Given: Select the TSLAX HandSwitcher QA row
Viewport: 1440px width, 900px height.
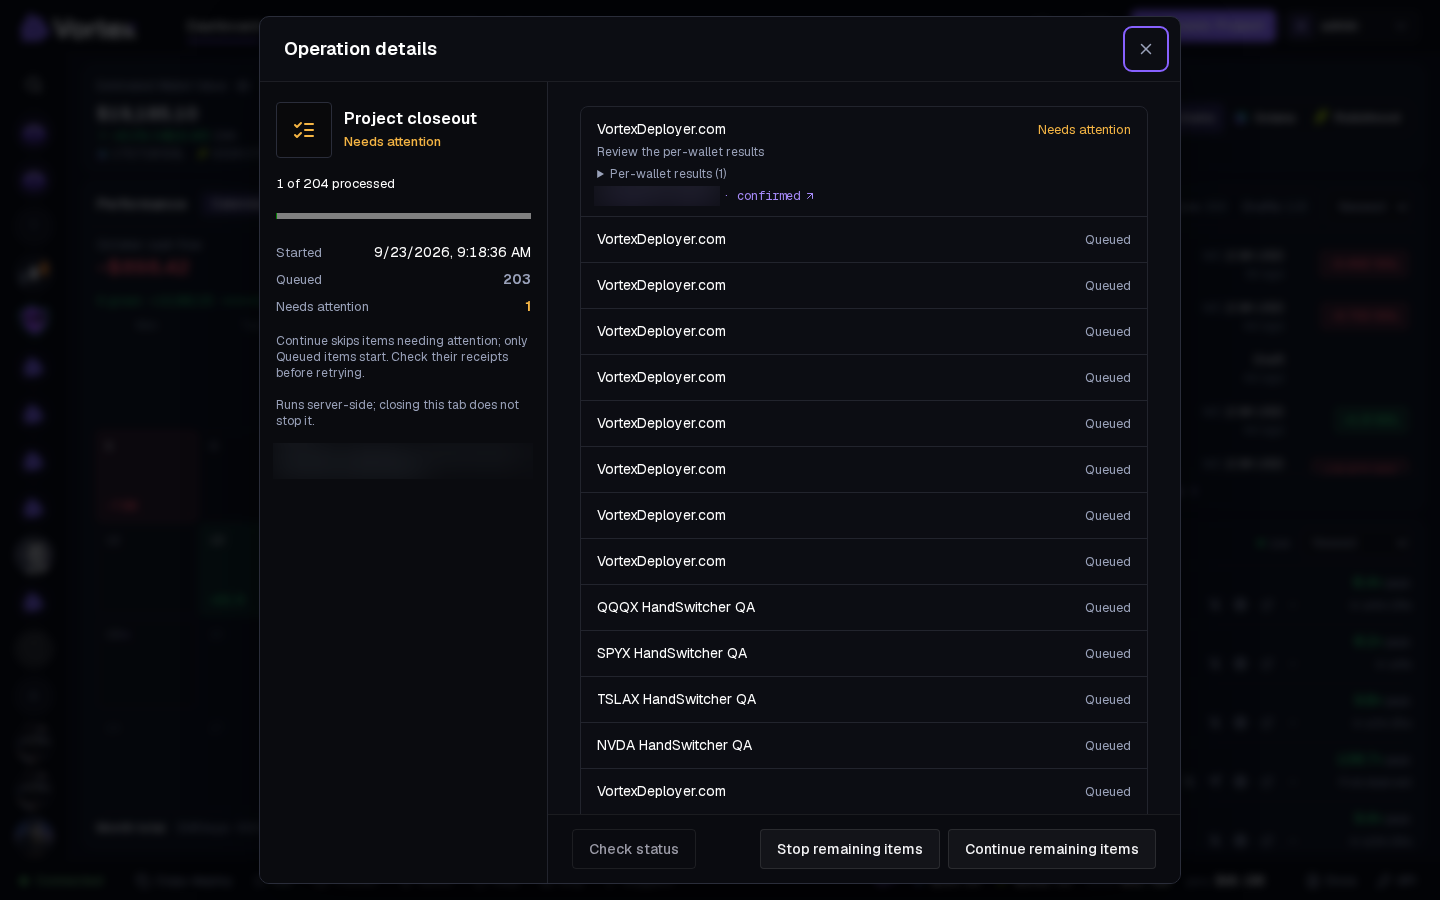Looking at the screenshot, I should pos(864,700).
